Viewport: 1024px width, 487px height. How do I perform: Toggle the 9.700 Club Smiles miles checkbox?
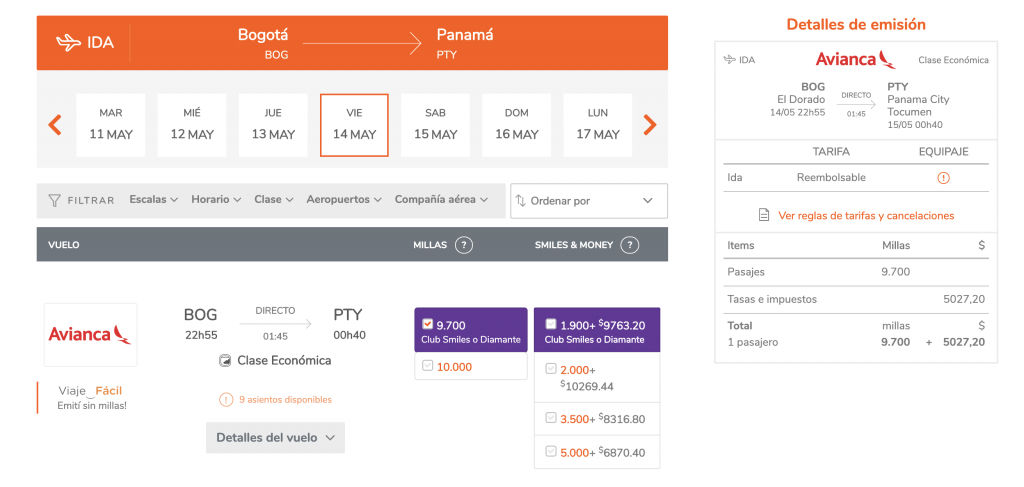point(428,324)
